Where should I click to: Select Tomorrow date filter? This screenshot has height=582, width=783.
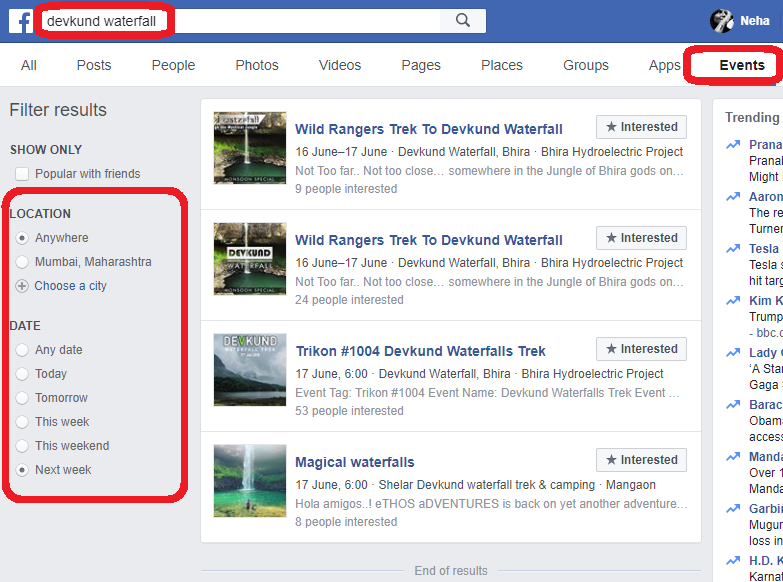pyautogui.click(x=22, y=398)
